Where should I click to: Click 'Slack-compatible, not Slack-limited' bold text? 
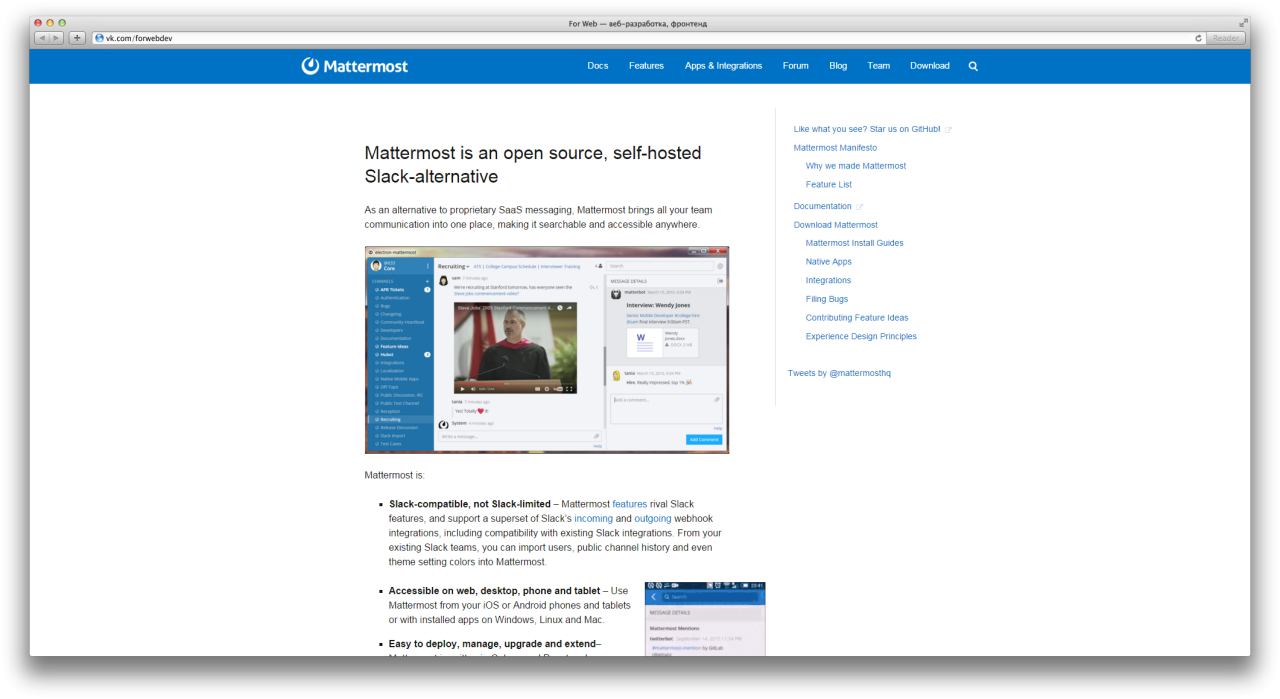coord(469,505)
